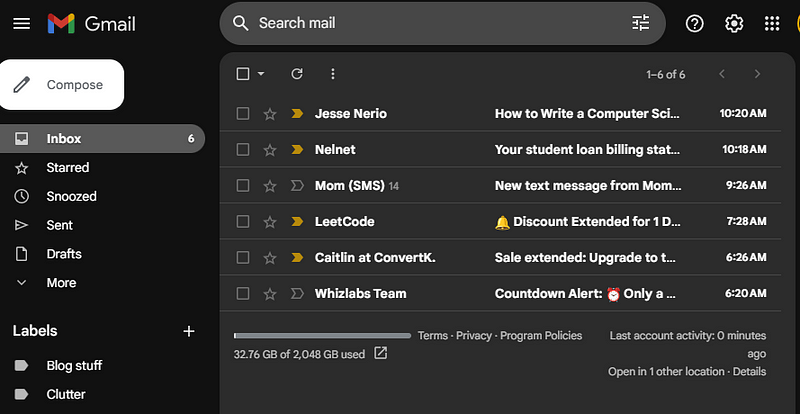Open email 'Sale extended: Upgrade to t...'
This screenshot has width=800, height=414.
point(585,257)
